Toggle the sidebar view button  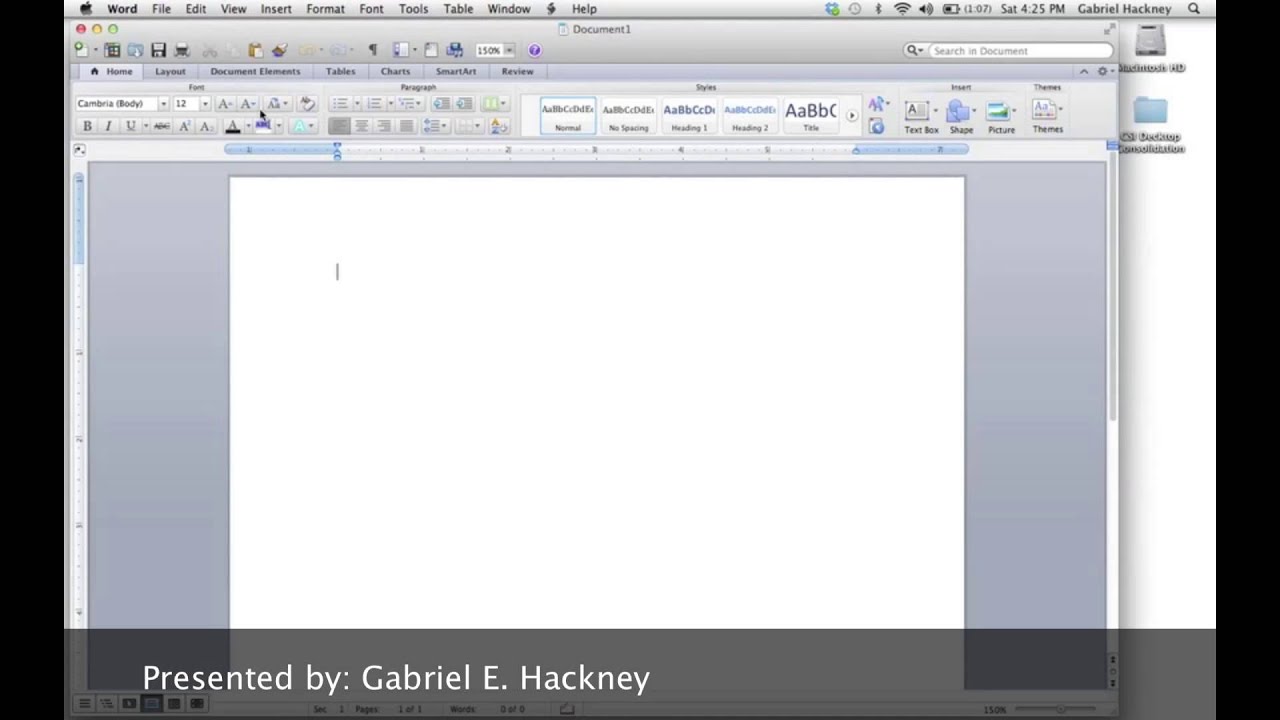click(401, 50)
